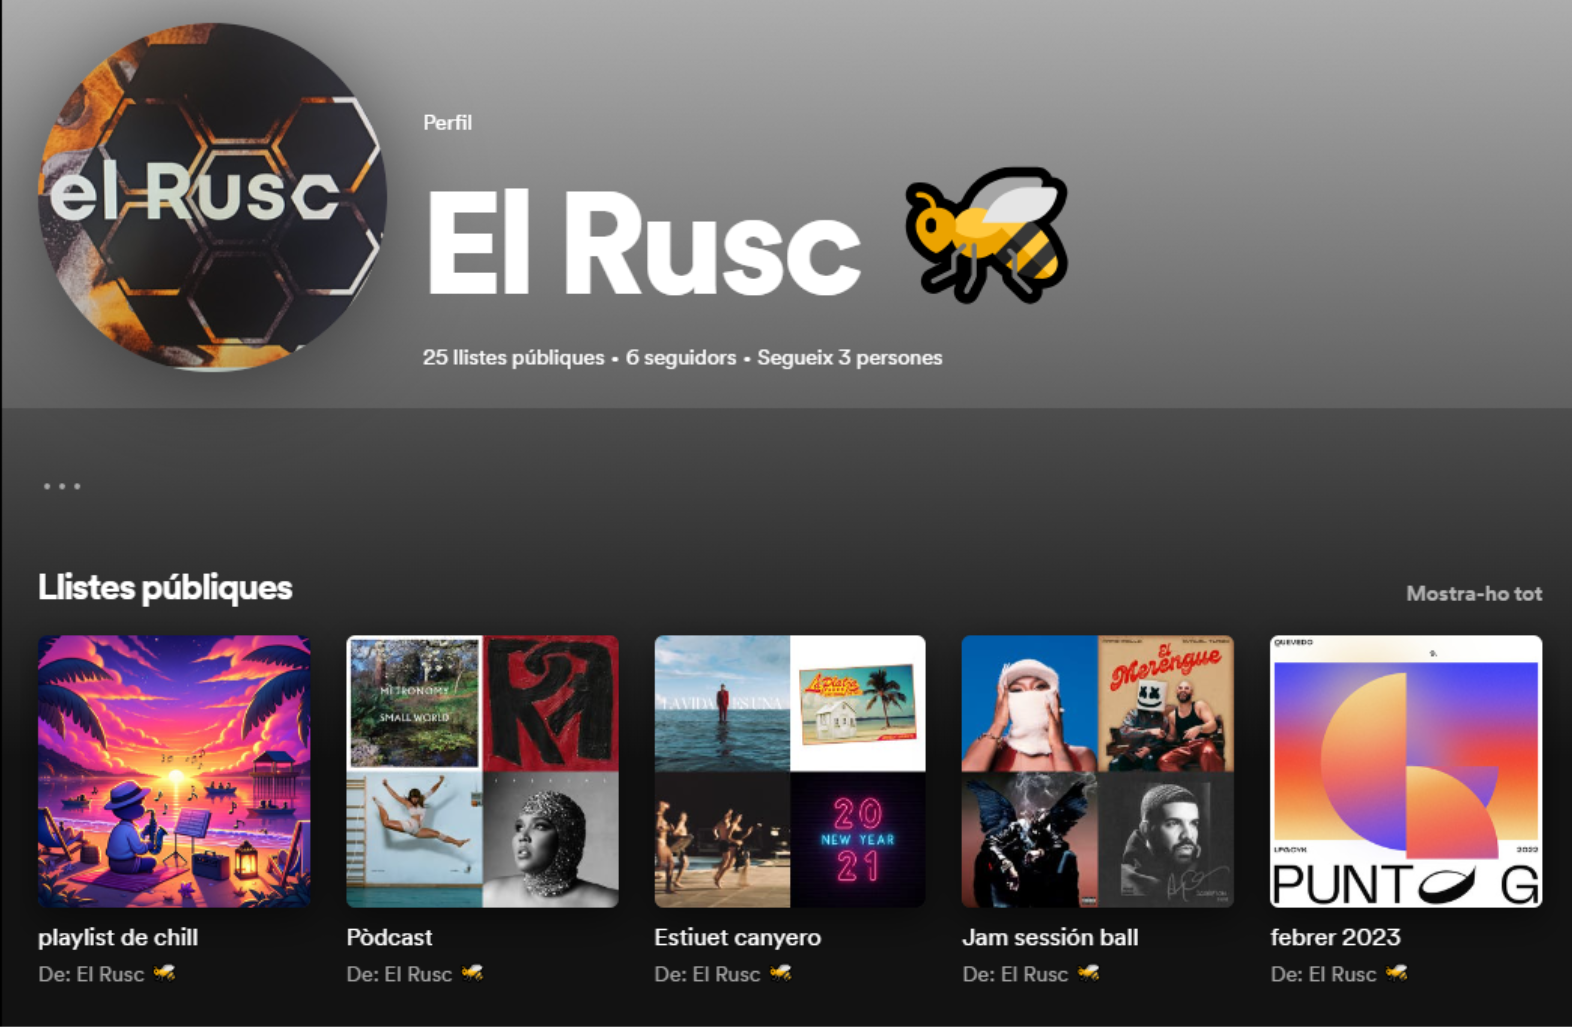Viewport: 1572px width, 1028px height.
Task: Click the playlist de chill title
Action: point(118,937)
